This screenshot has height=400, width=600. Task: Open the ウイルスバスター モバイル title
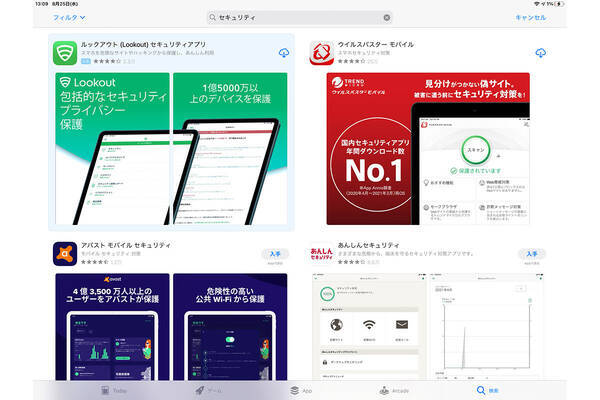point(375,44)
